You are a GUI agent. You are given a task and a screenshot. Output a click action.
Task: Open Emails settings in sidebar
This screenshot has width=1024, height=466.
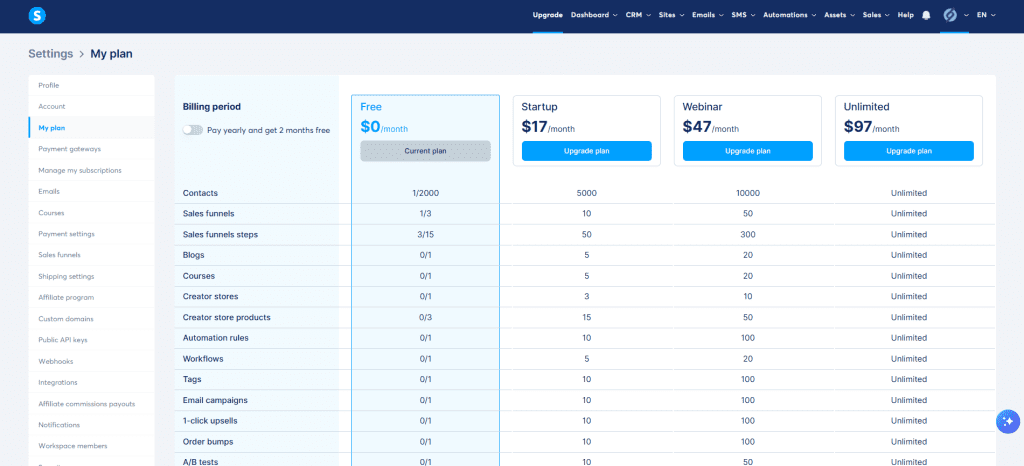[91, 191]
